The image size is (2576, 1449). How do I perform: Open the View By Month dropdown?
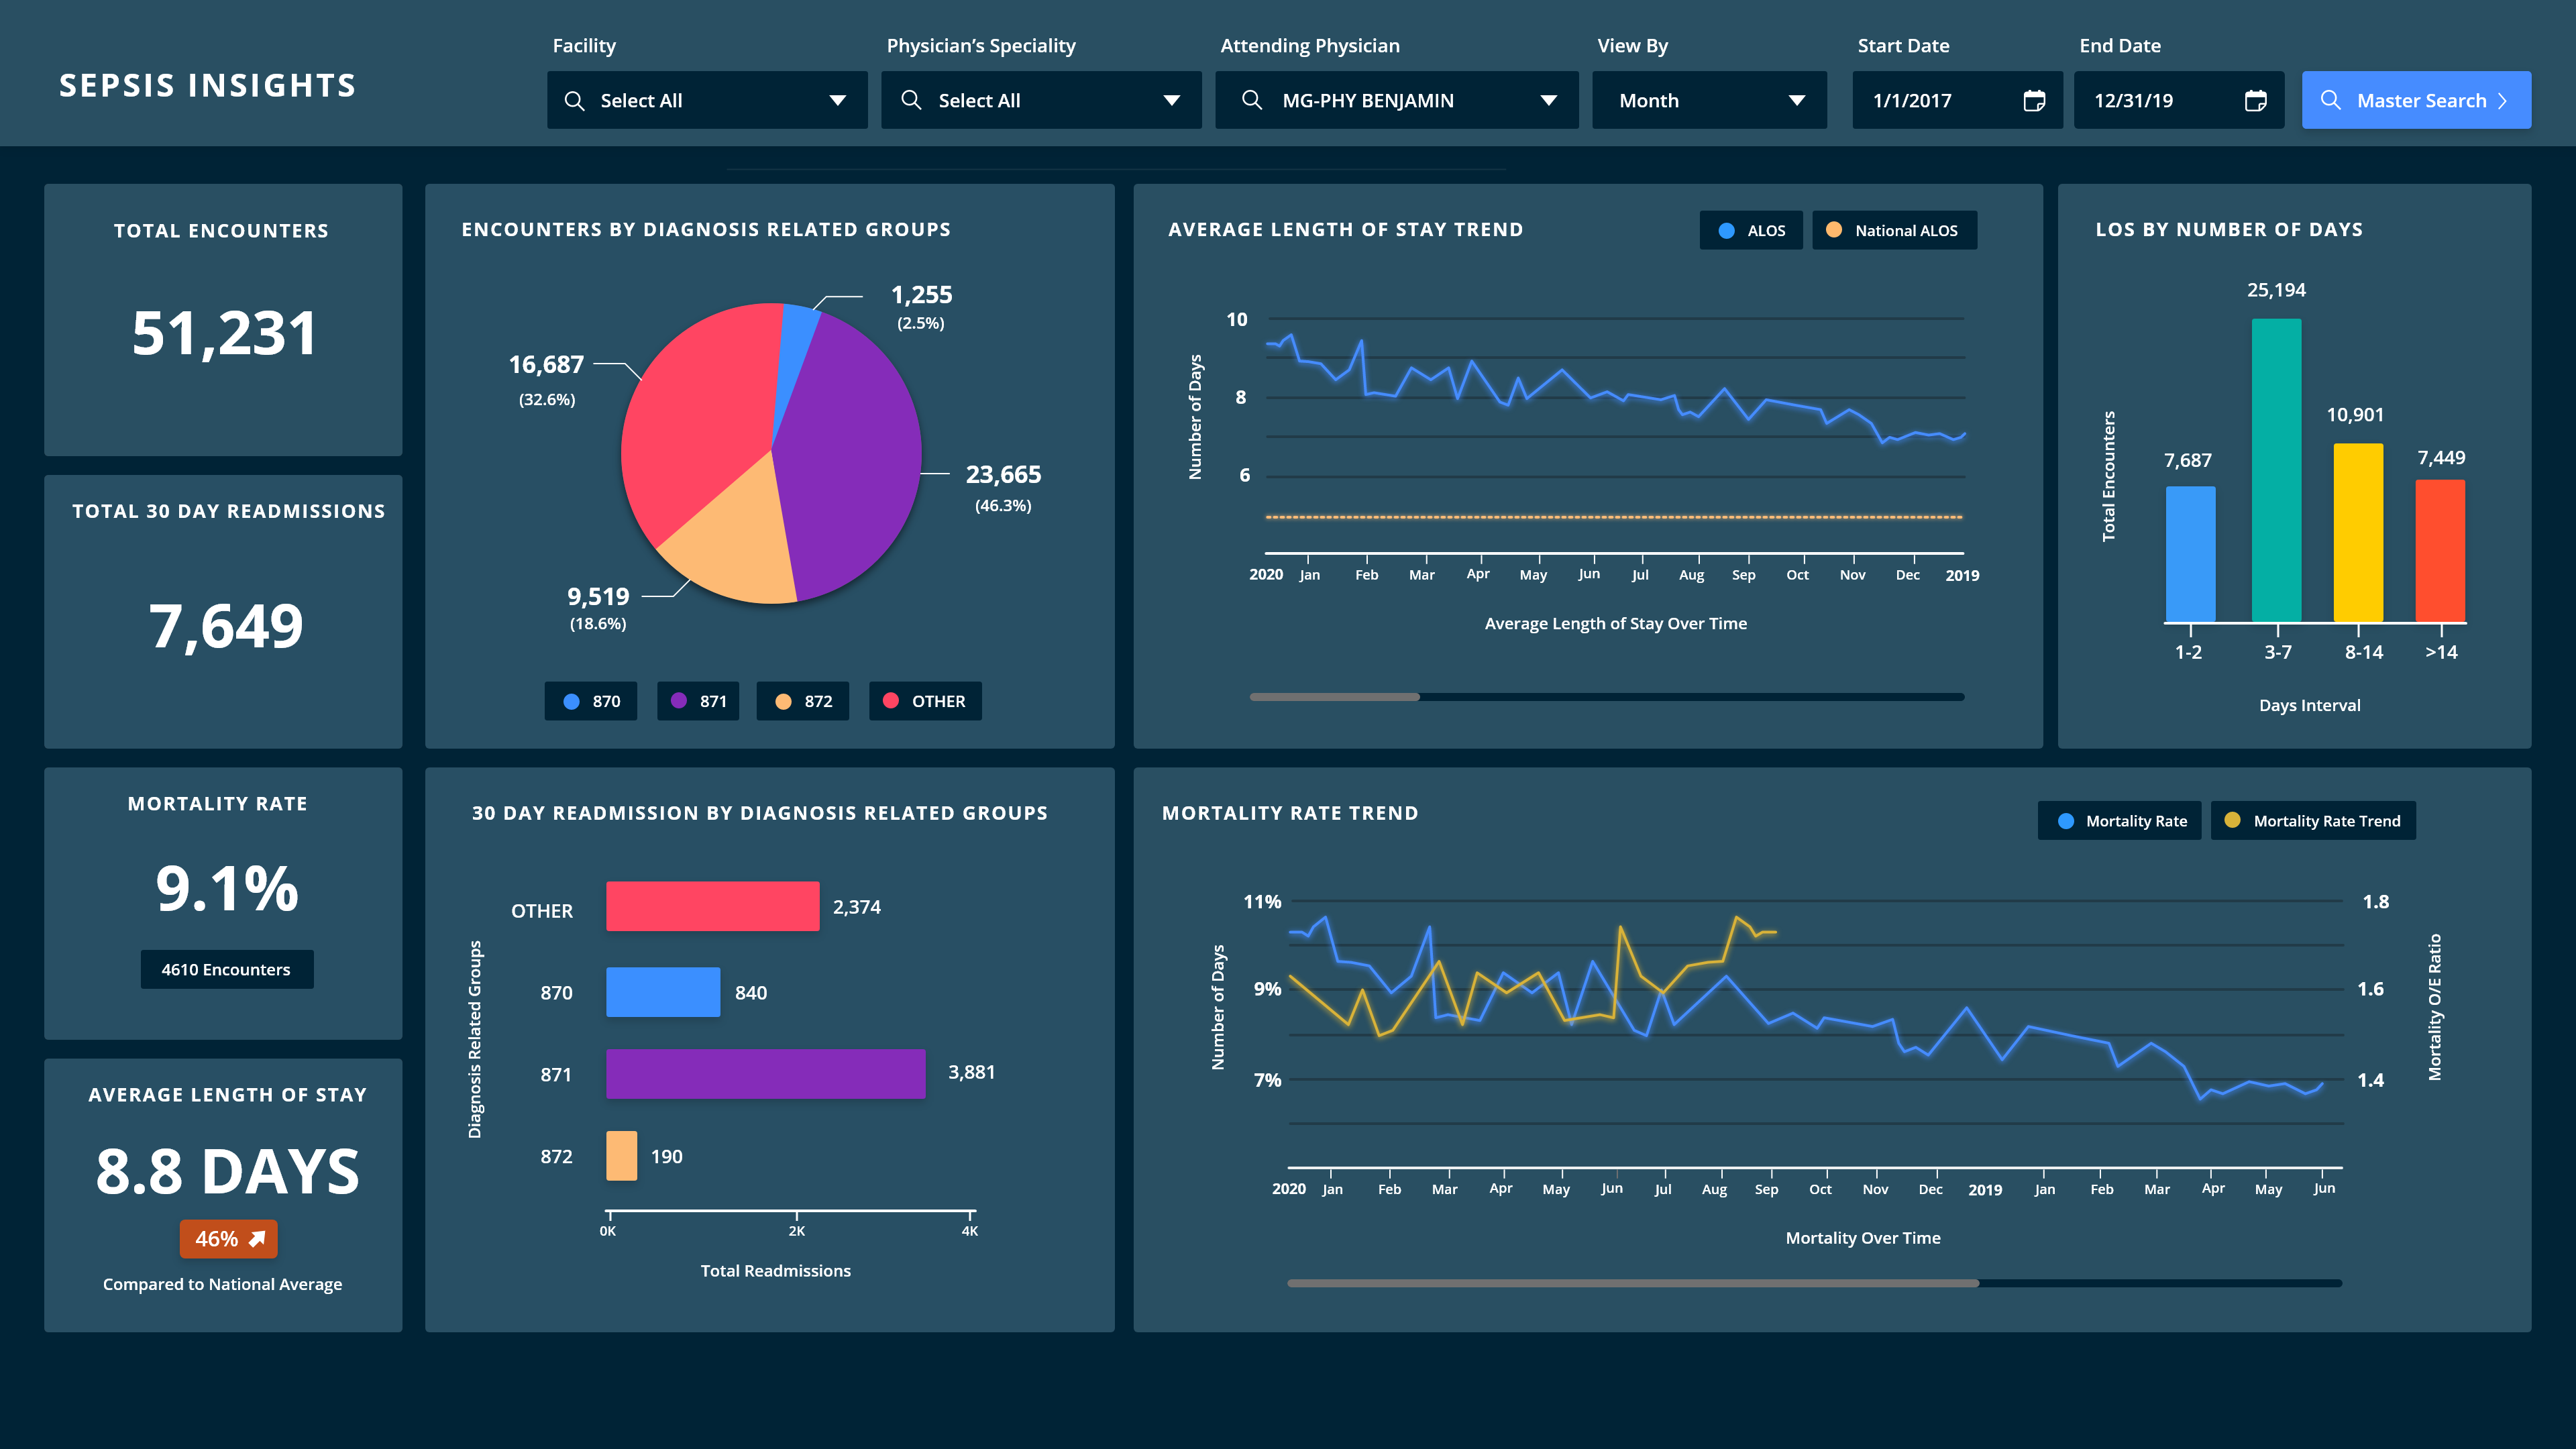click(x=1708, y=100)
